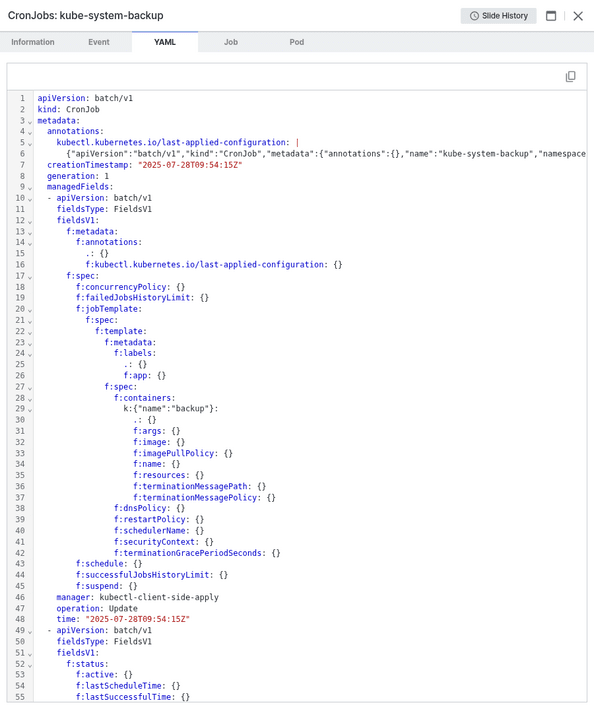Screen dimensions: 594x713
Task: Click the 'f:args: {}' line
Action: [x=157, y=431]
